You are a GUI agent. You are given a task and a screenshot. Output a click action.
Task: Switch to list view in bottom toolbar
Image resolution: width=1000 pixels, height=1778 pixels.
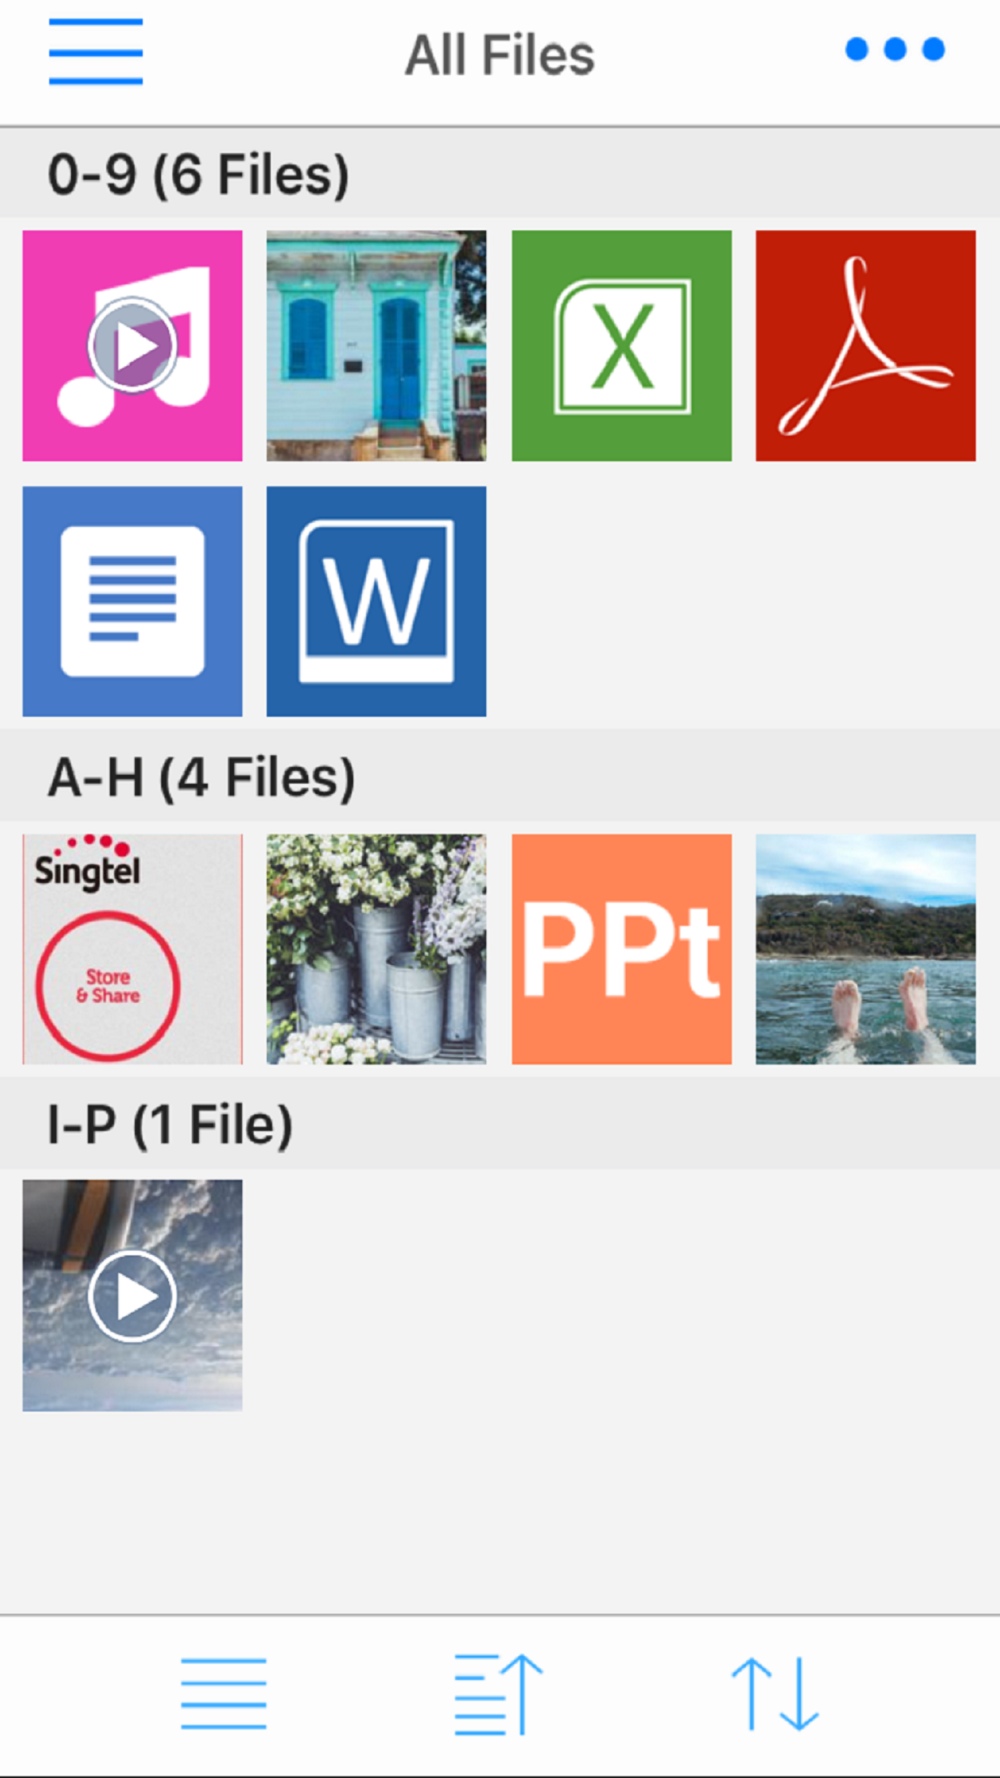223,1693
